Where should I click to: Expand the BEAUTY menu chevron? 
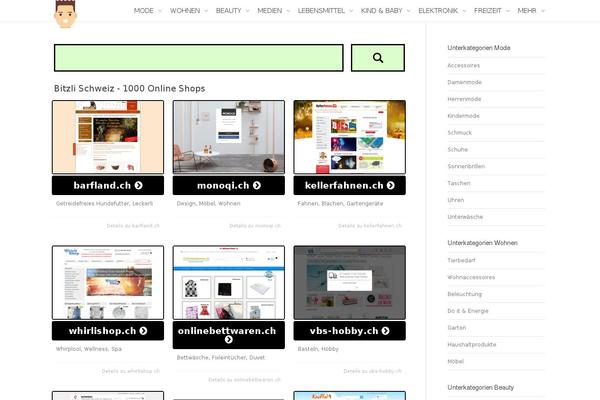coord(248,11)
